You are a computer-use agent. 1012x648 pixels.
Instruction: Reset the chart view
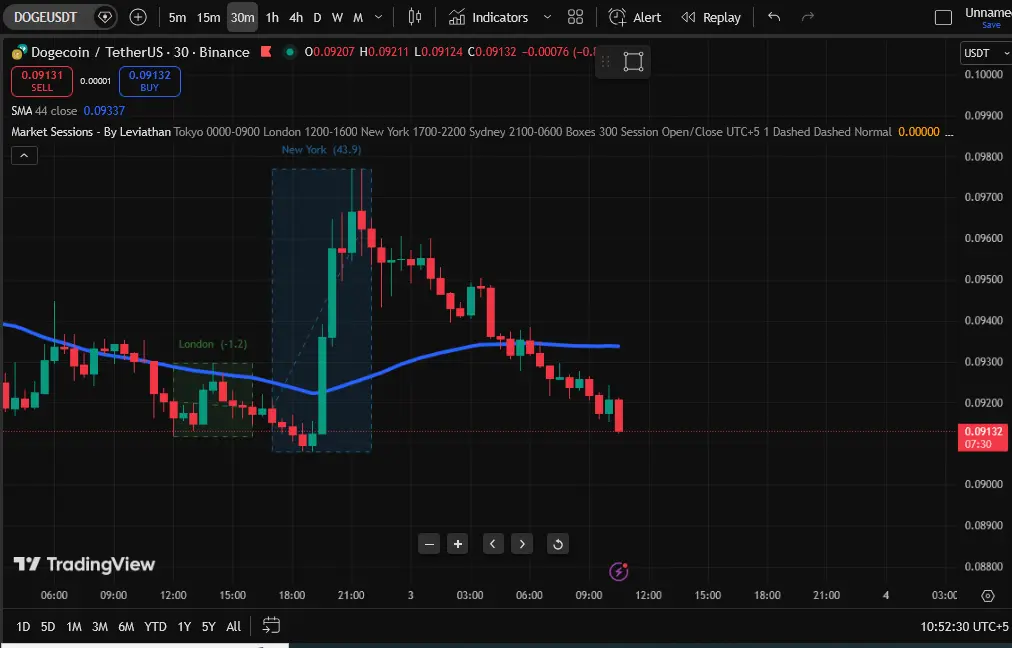[558, 544]
